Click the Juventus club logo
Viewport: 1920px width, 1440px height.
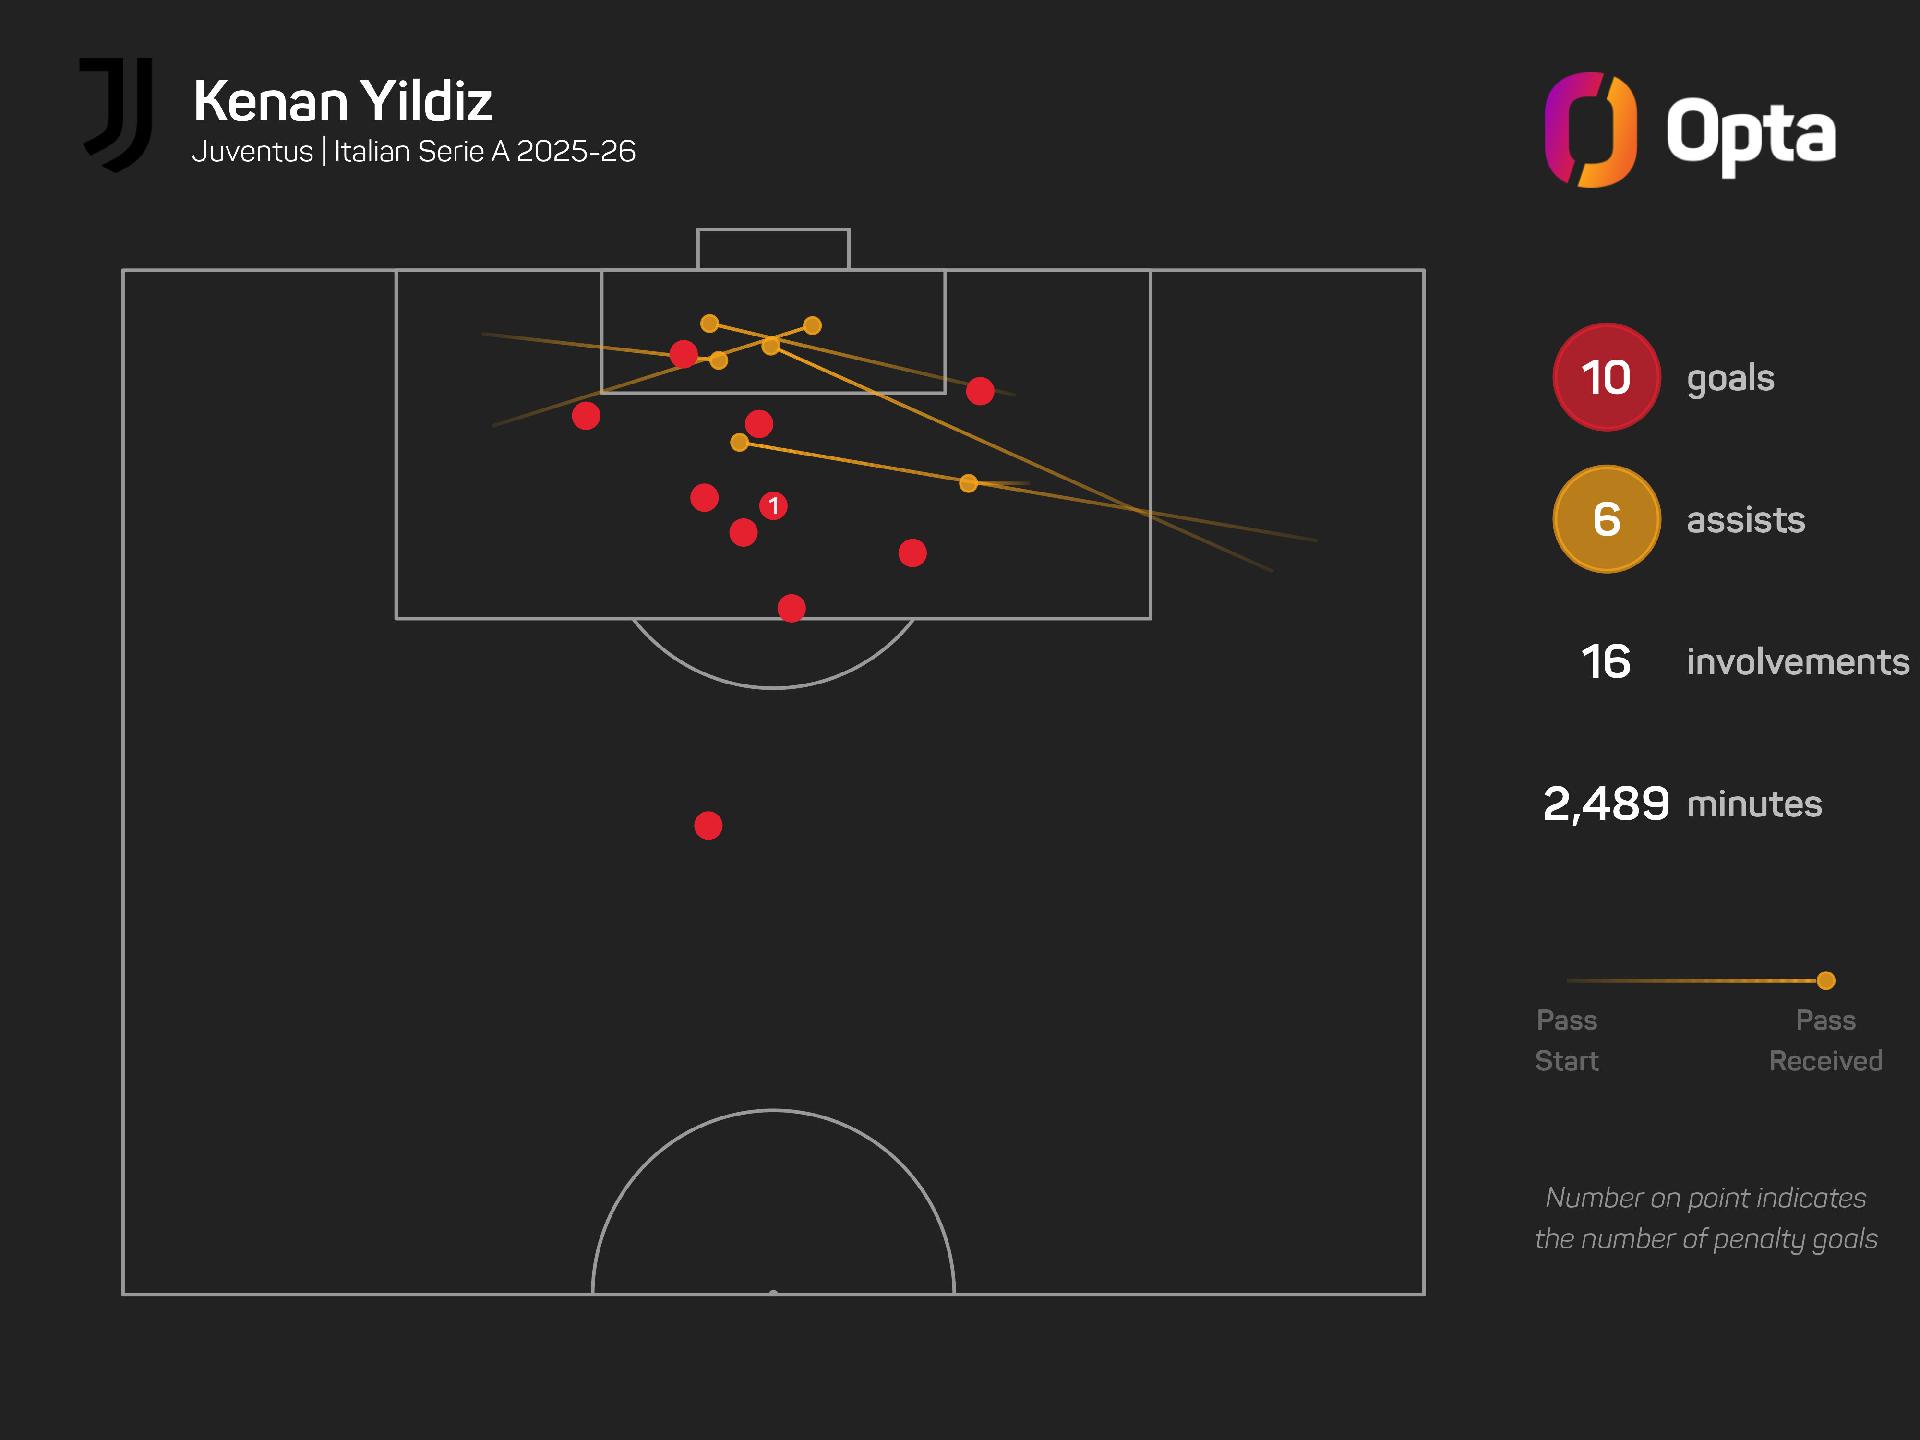click(x=118, y=113)
